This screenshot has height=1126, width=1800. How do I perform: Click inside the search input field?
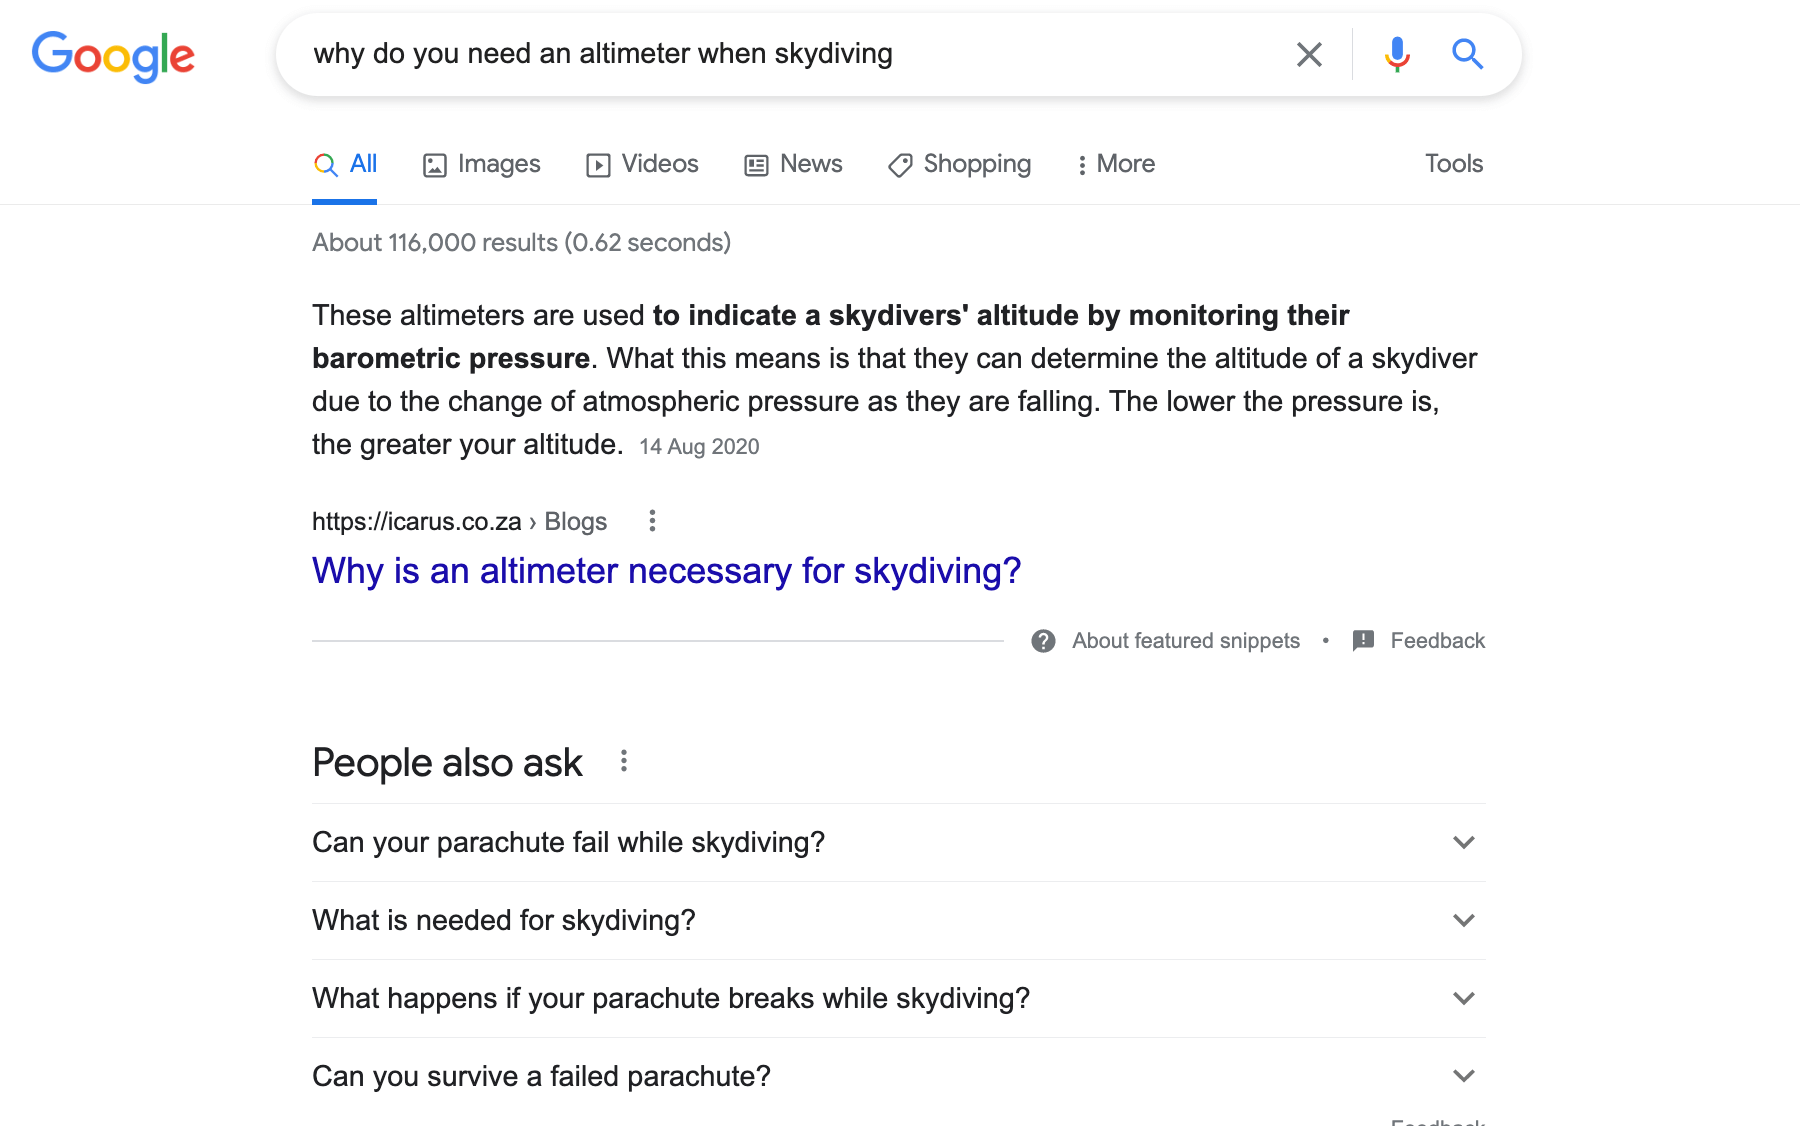700,54
